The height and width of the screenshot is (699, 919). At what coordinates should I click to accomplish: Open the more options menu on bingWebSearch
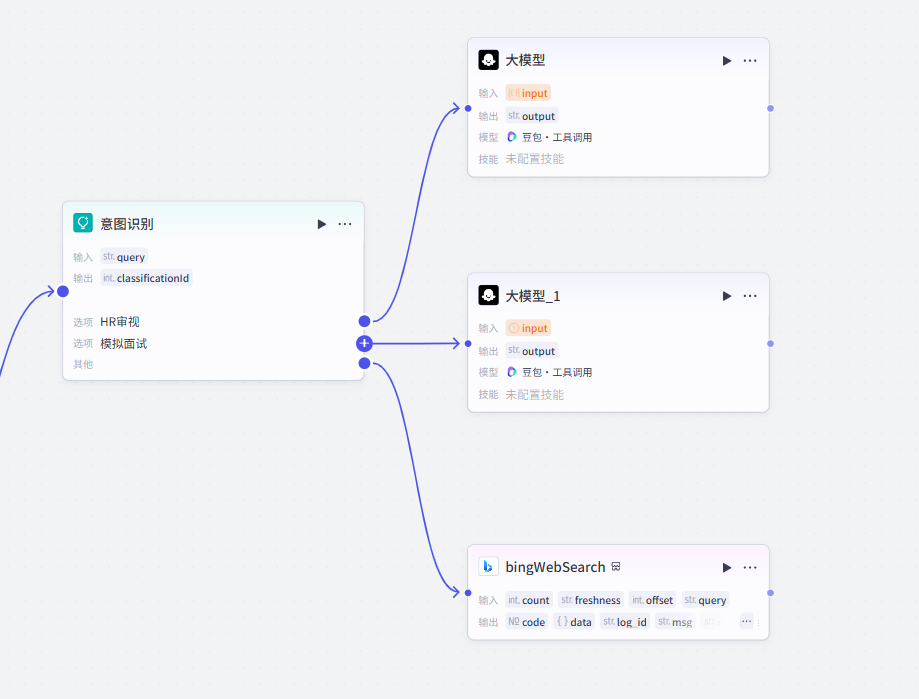(x=750, y=567)
